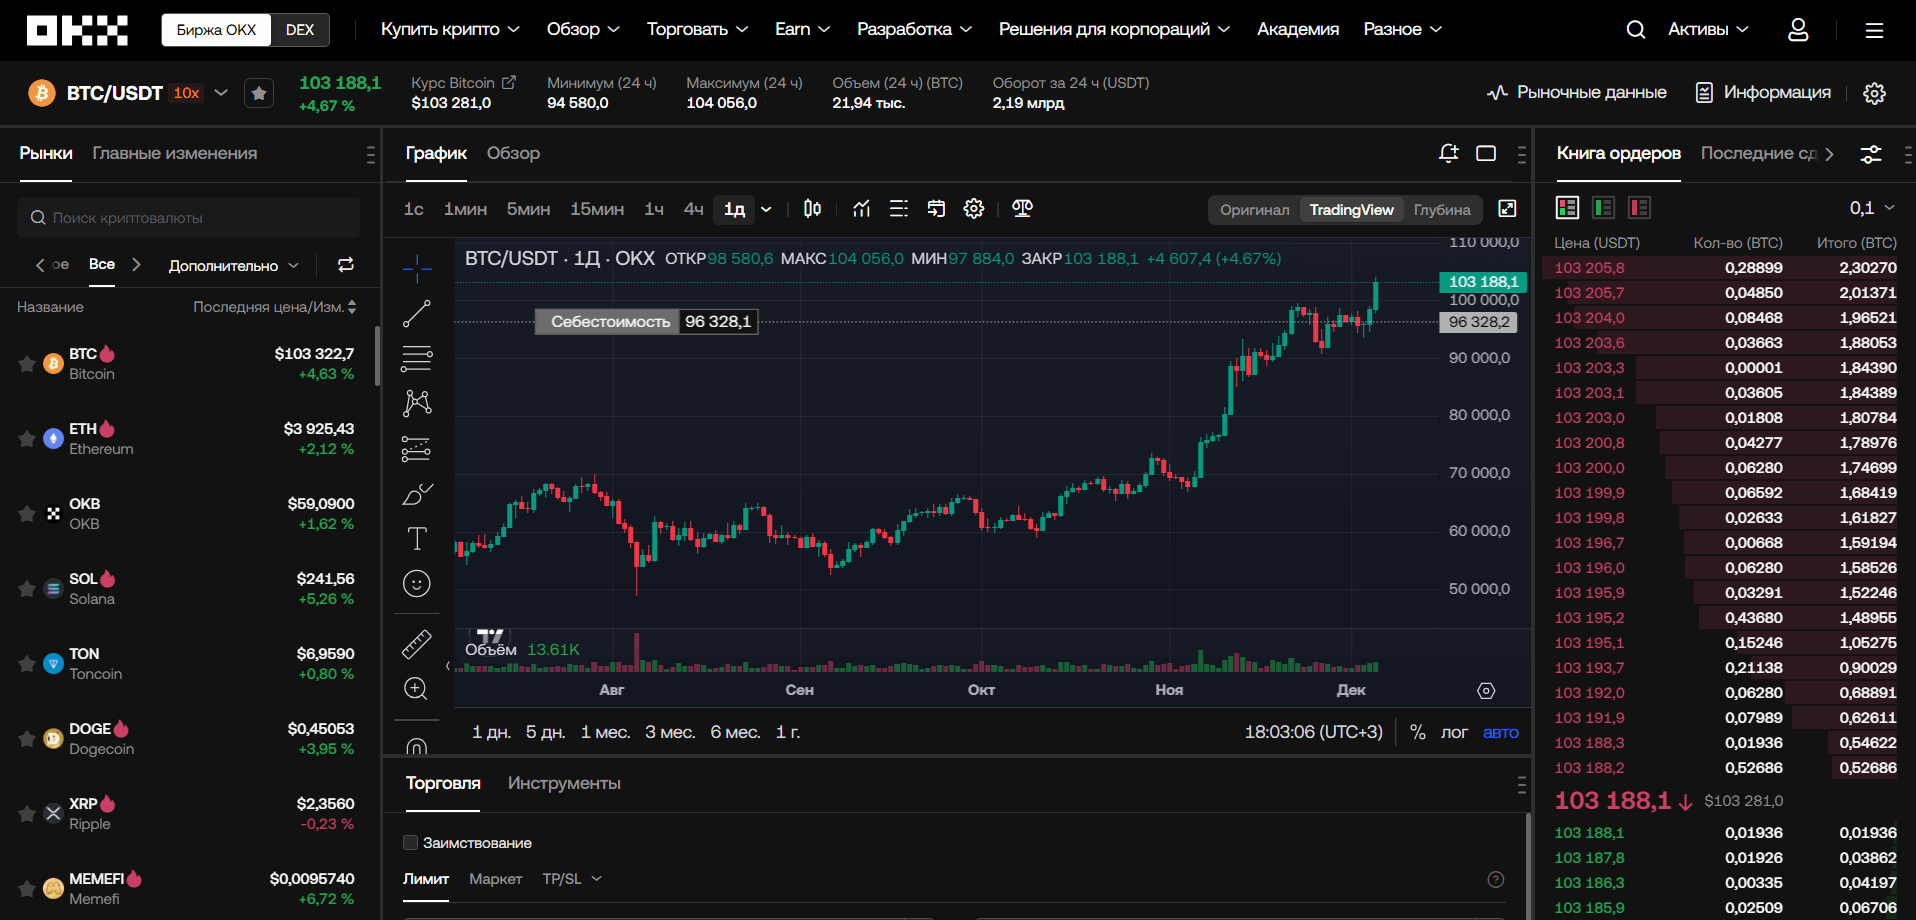1916x920 pixels.
Task: Switch to DEX mode
Action: point(300,30)
